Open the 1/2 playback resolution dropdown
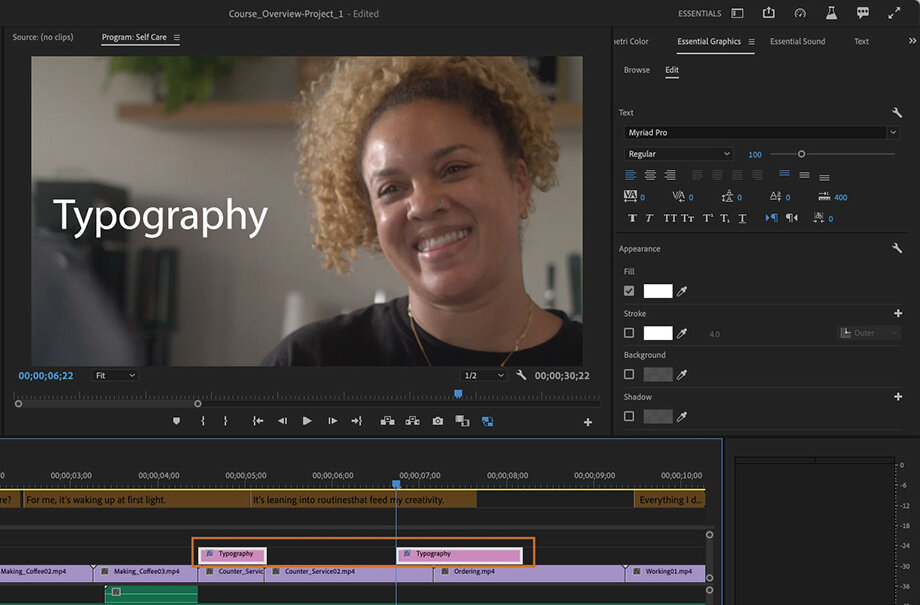920x605 pixels. [483, 375]
